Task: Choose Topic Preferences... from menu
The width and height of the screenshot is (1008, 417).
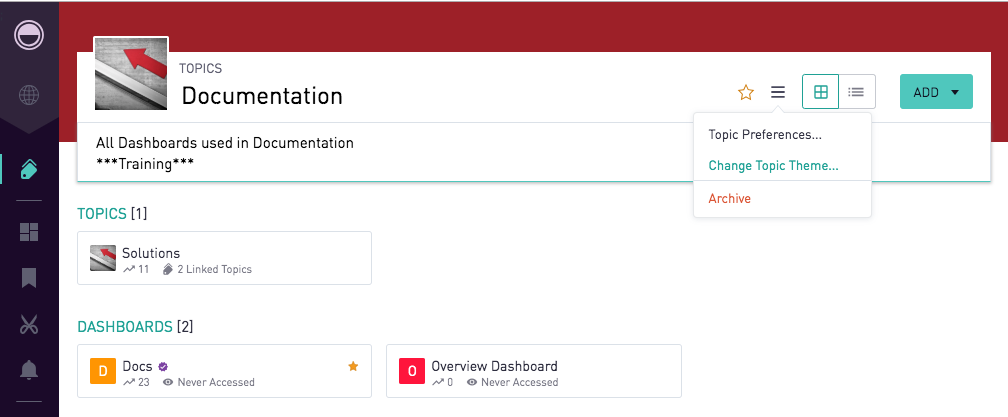Action: point(765,135)
